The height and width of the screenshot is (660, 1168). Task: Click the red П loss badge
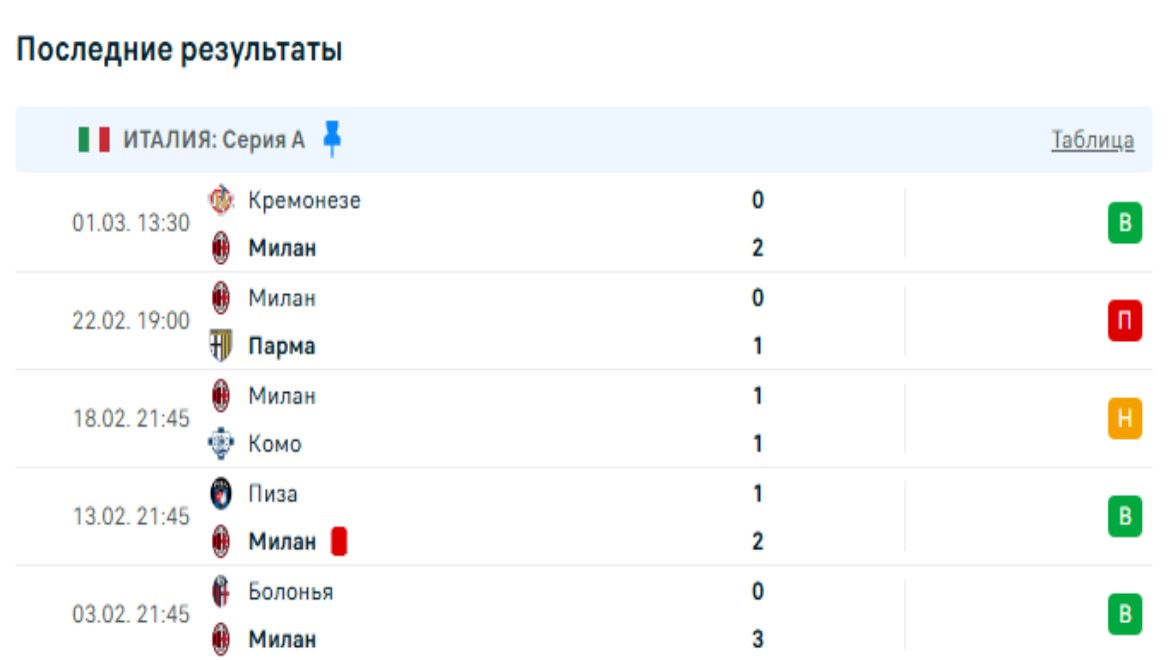tap(1125, 321)
